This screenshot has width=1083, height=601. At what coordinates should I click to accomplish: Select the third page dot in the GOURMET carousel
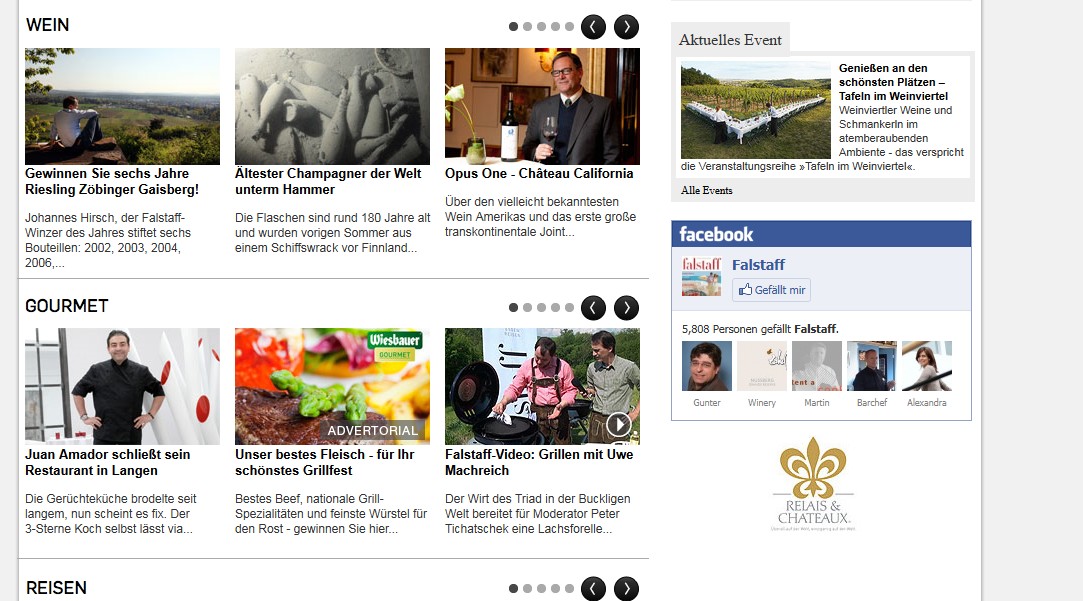point(542,307)
